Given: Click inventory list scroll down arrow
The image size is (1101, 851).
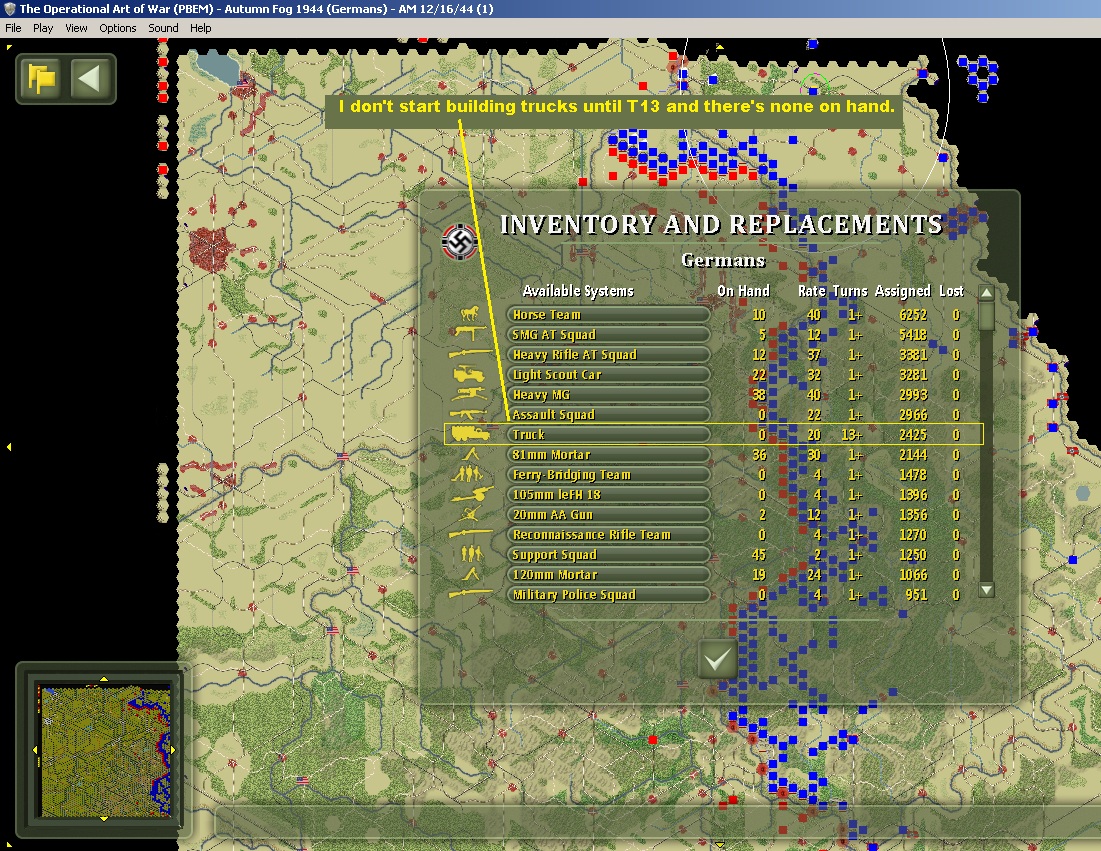Looking at the screenshot, I should (987, 590).
